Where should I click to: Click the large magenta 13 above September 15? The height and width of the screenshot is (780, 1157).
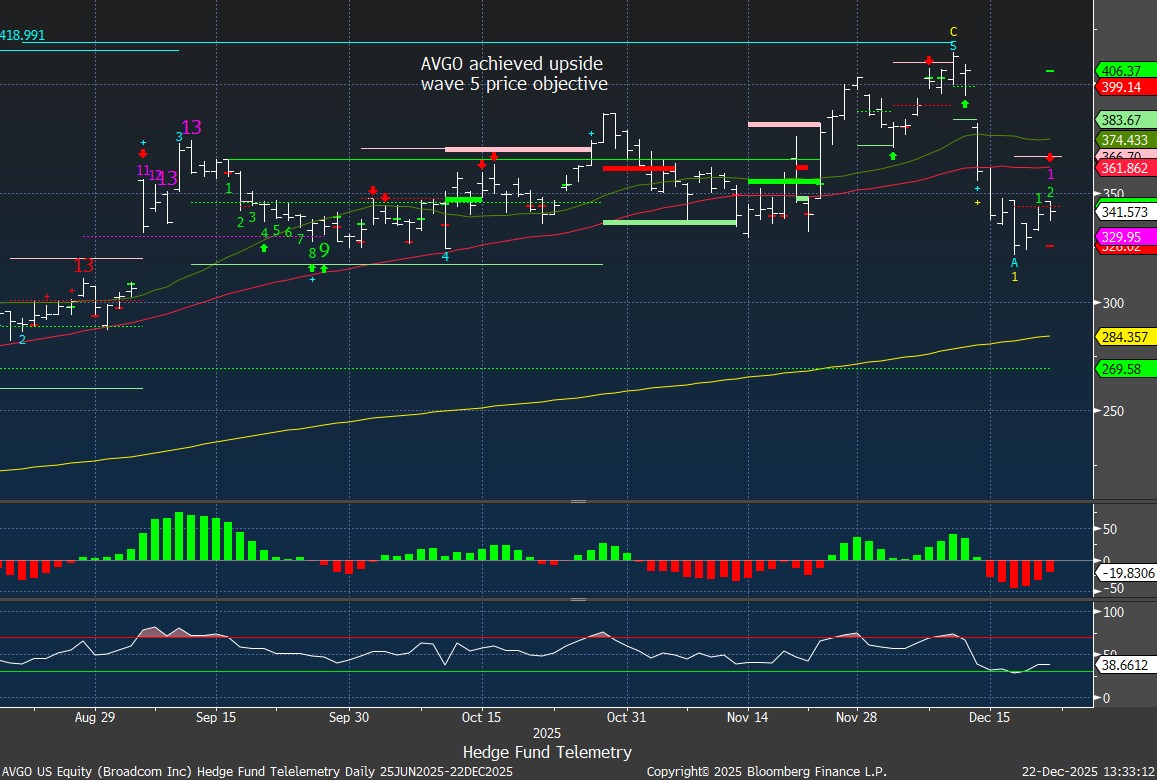[x=191, y=127]
